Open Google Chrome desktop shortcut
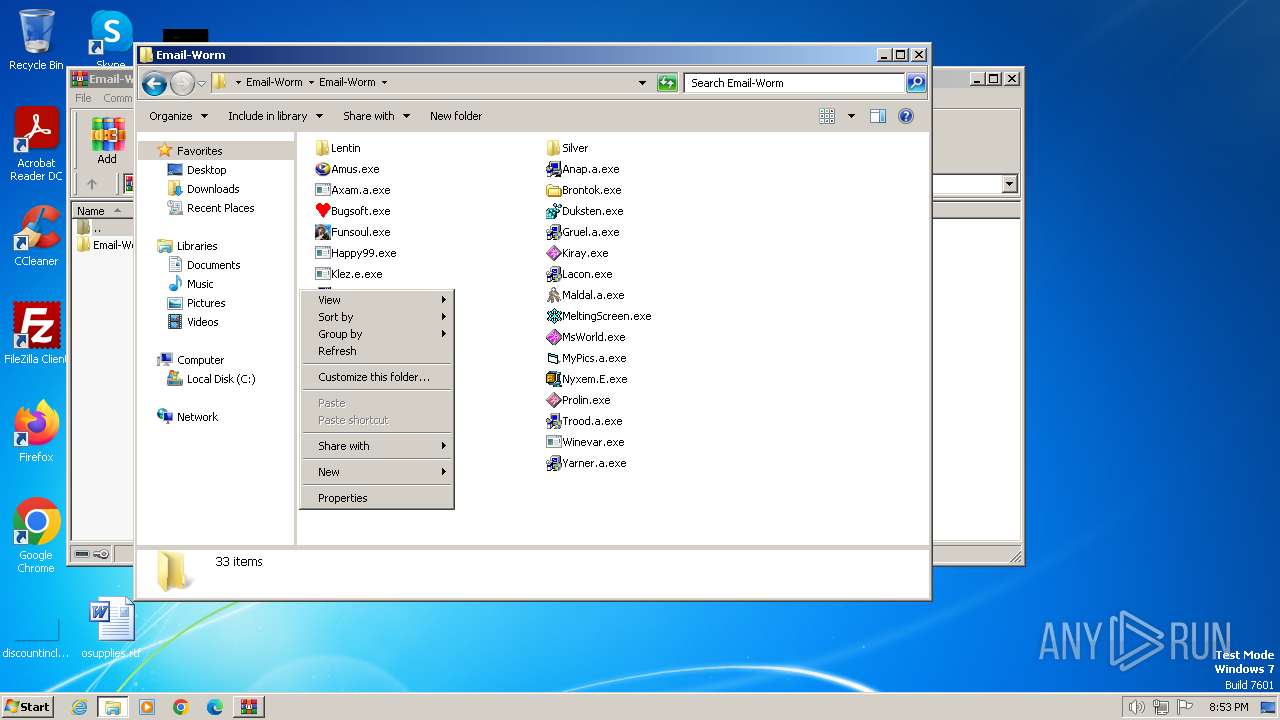This screenshot has width=1280, height=720. (x=36, y=536)
